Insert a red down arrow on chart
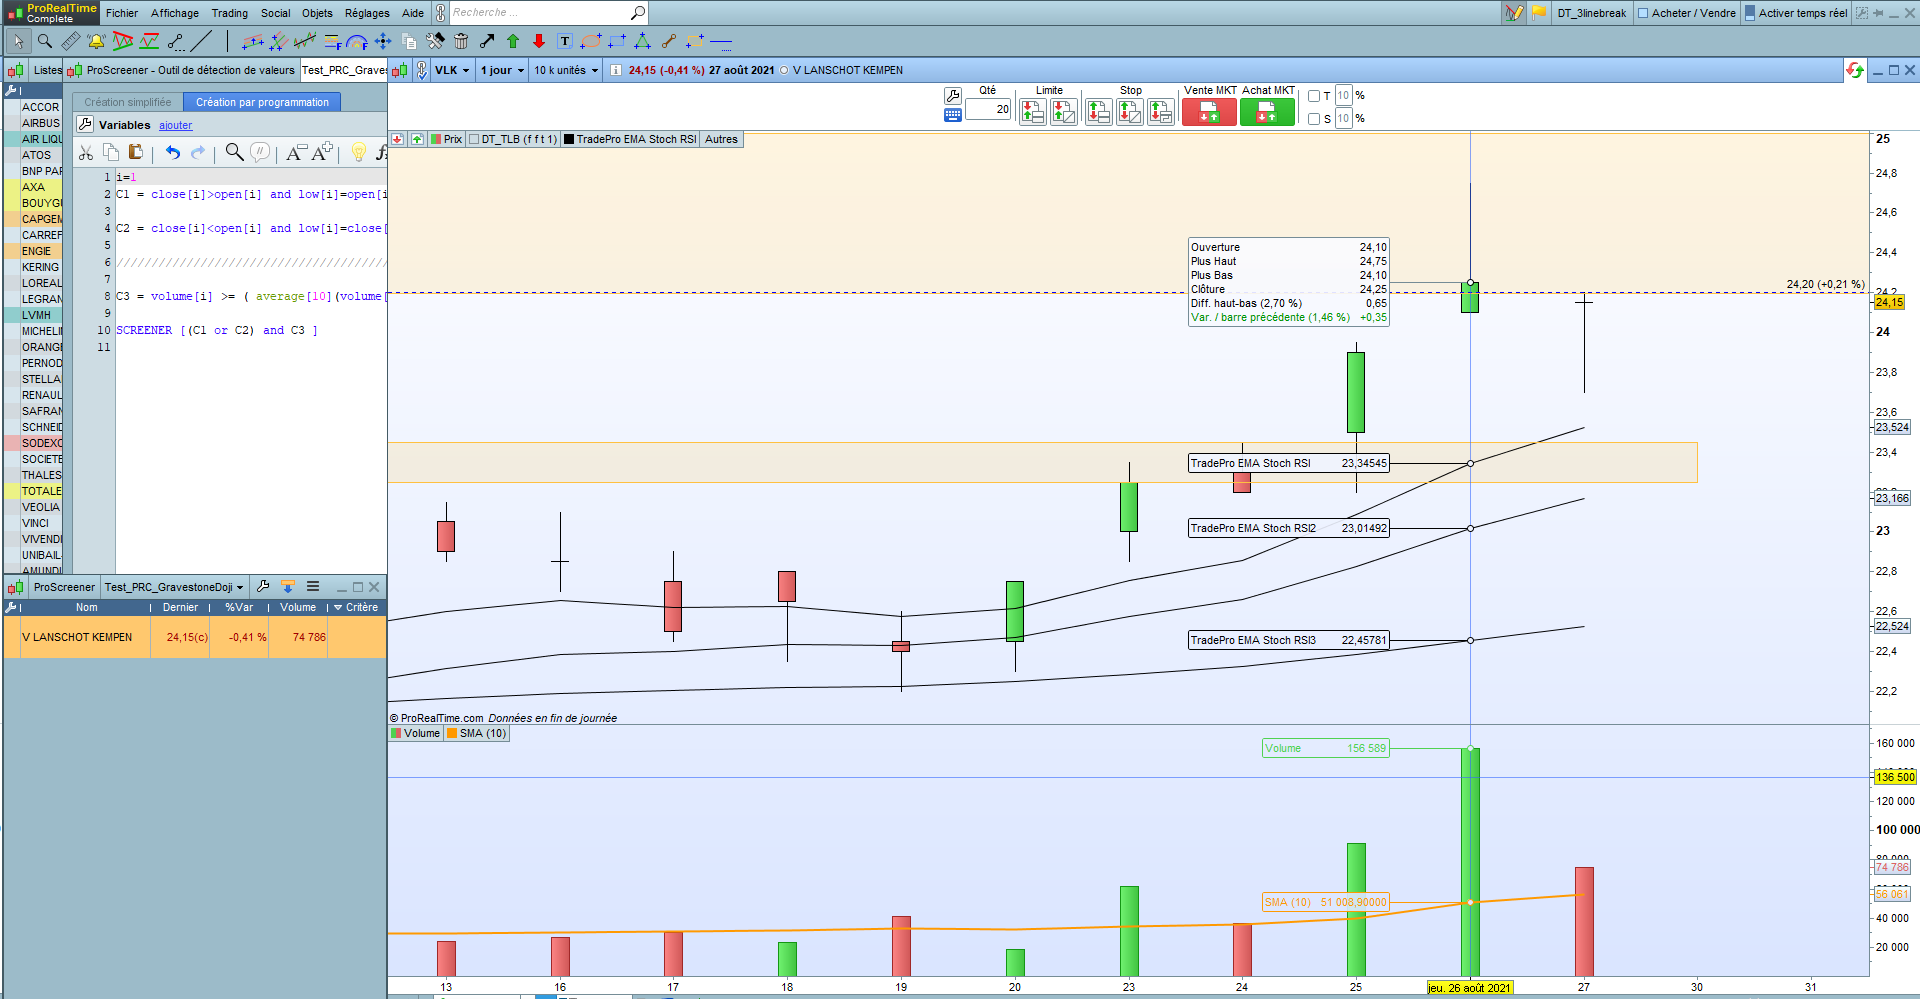This screenshot has height=999, width=1925. 539,41
